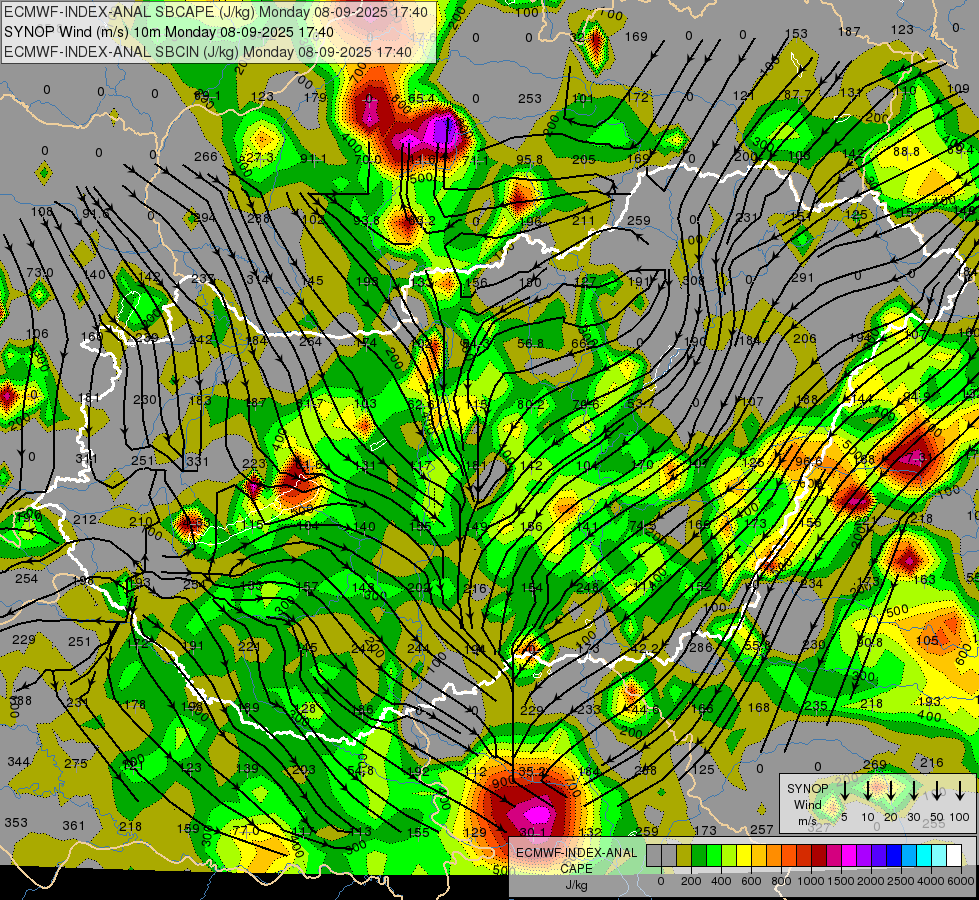Click the map value 353
Screen dimensions: 979x900
(x=16, y=822)
